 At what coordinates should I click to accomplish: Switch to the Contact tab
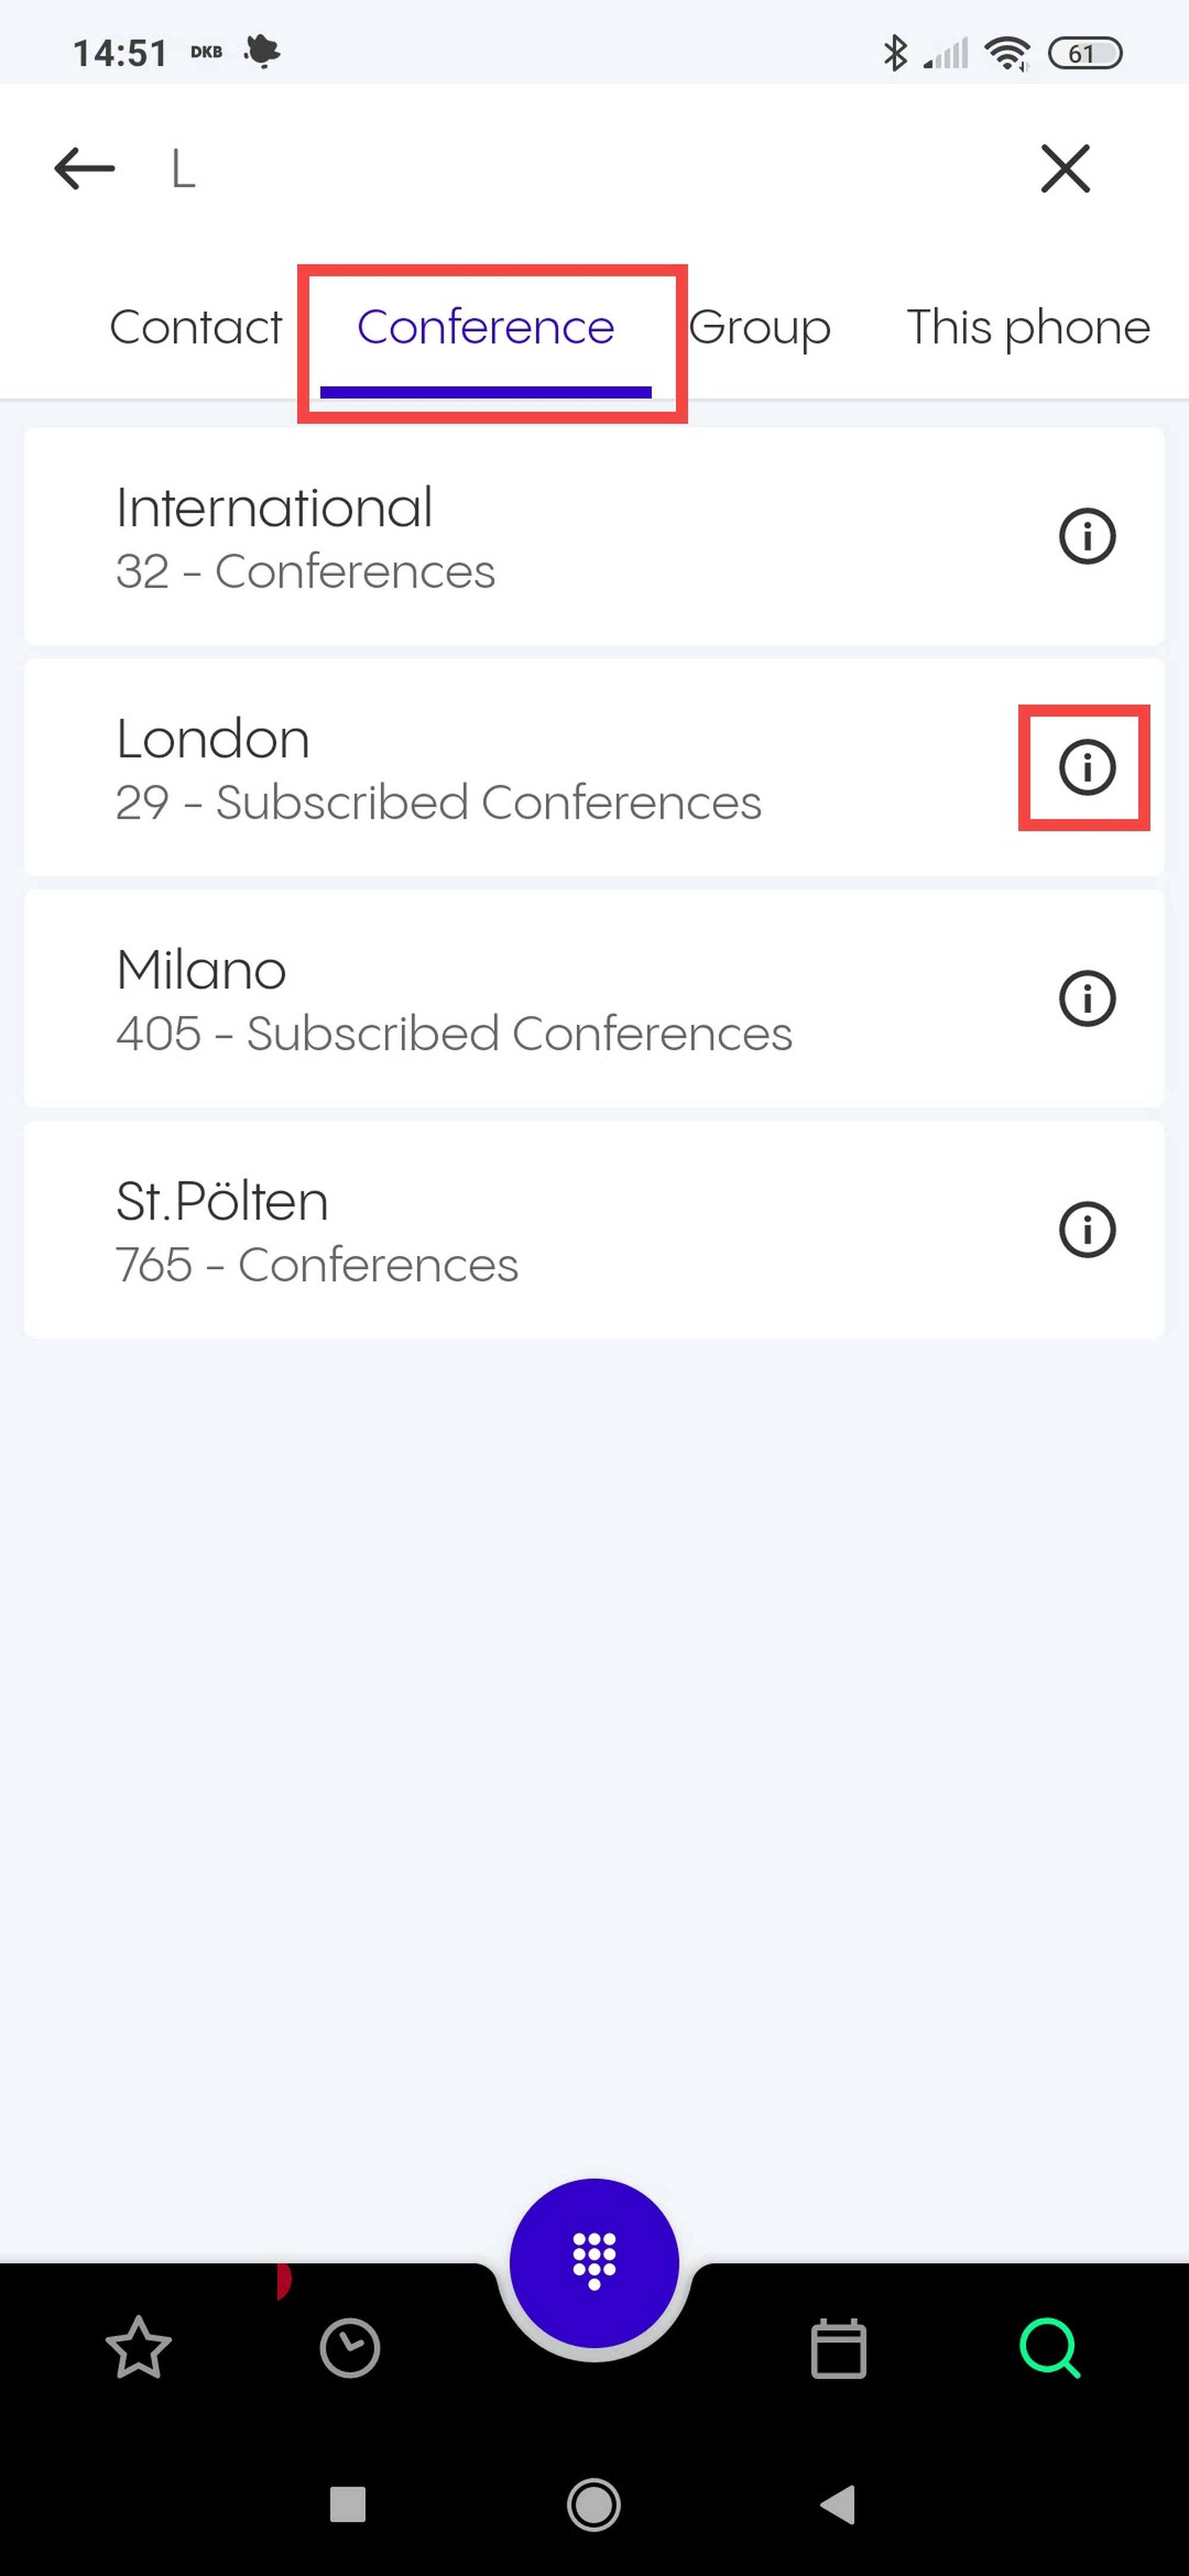(196, 328)
